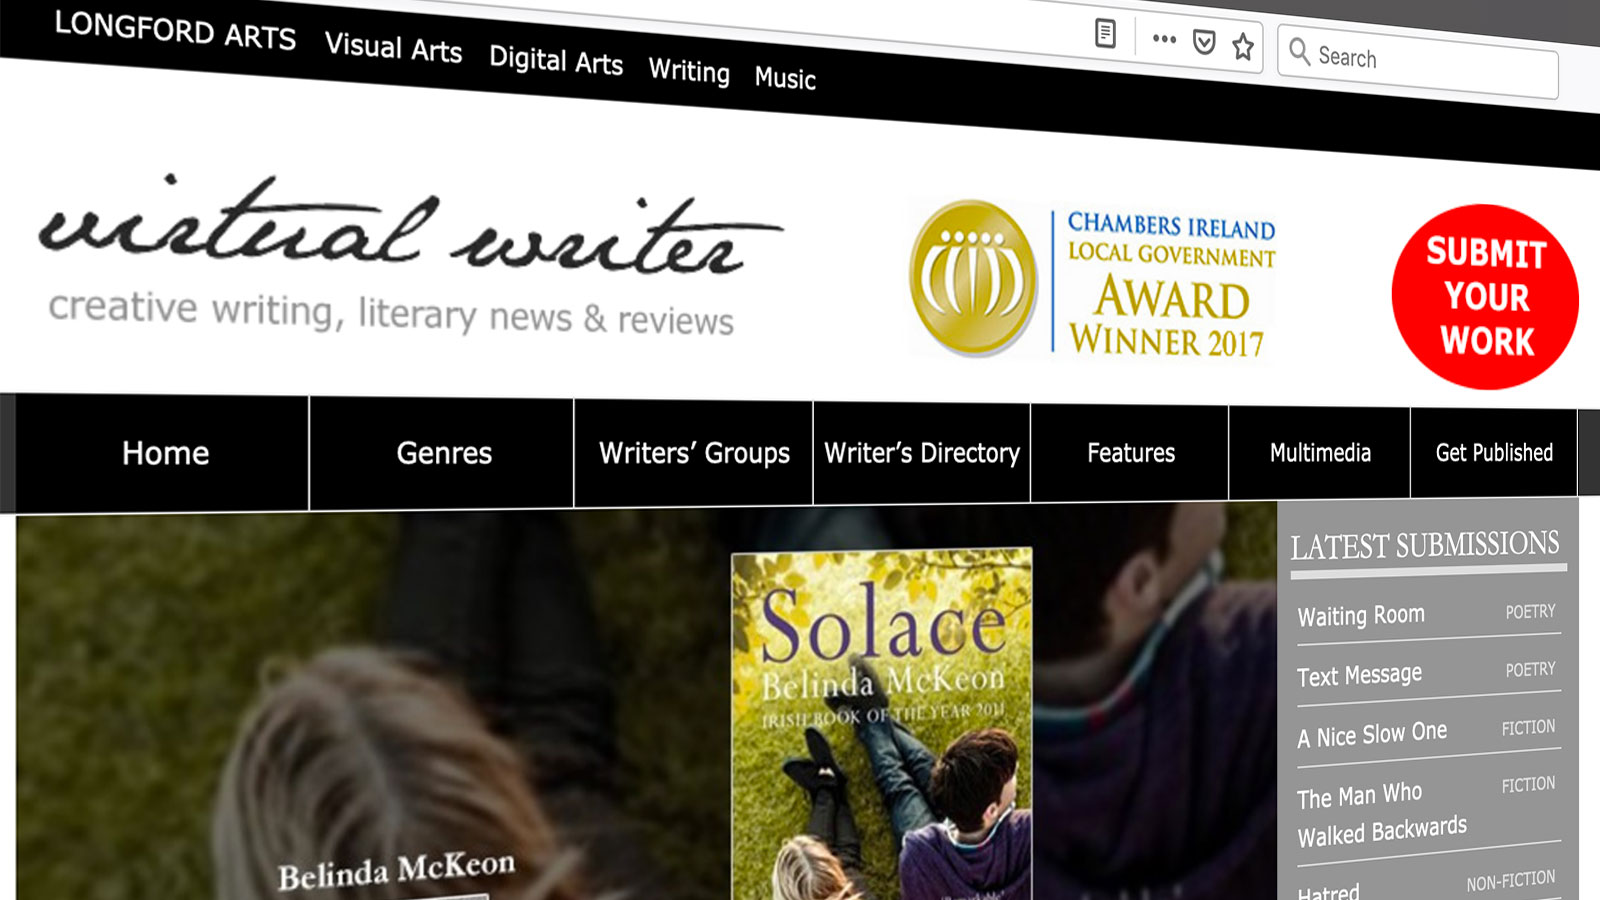Open Writer's Directory menu item
Viewport: 1600px width, 900px height.
[922, 453]
